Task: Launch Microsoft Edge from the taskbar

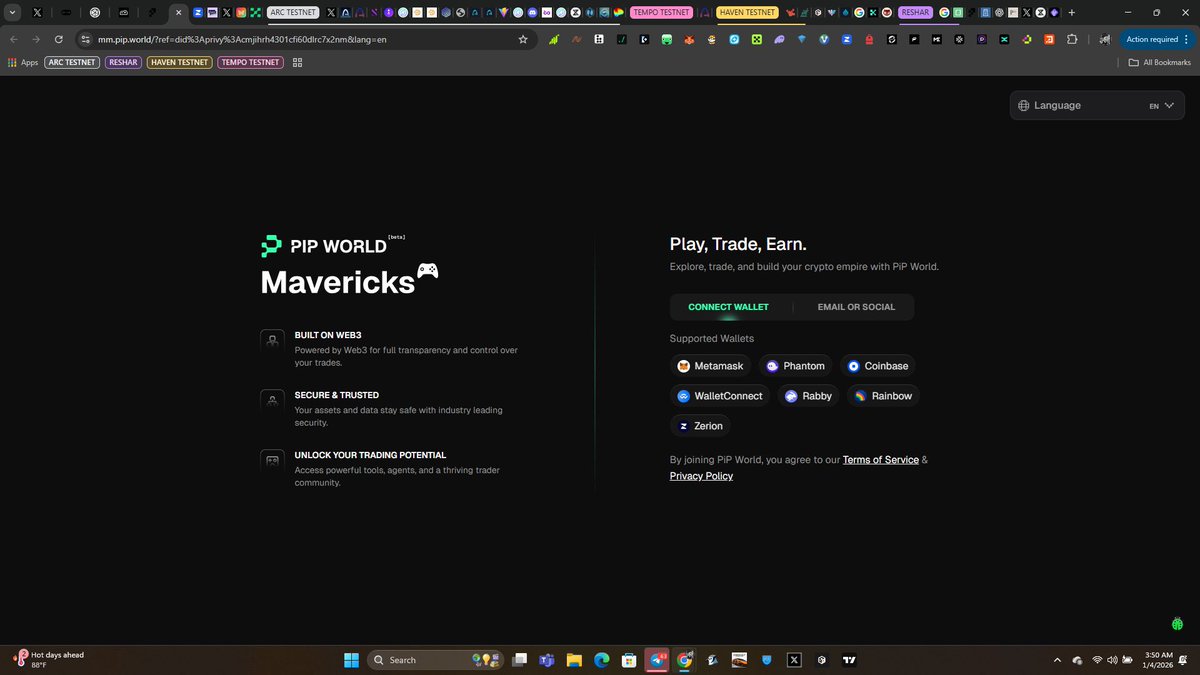Action: click(602, 660)
